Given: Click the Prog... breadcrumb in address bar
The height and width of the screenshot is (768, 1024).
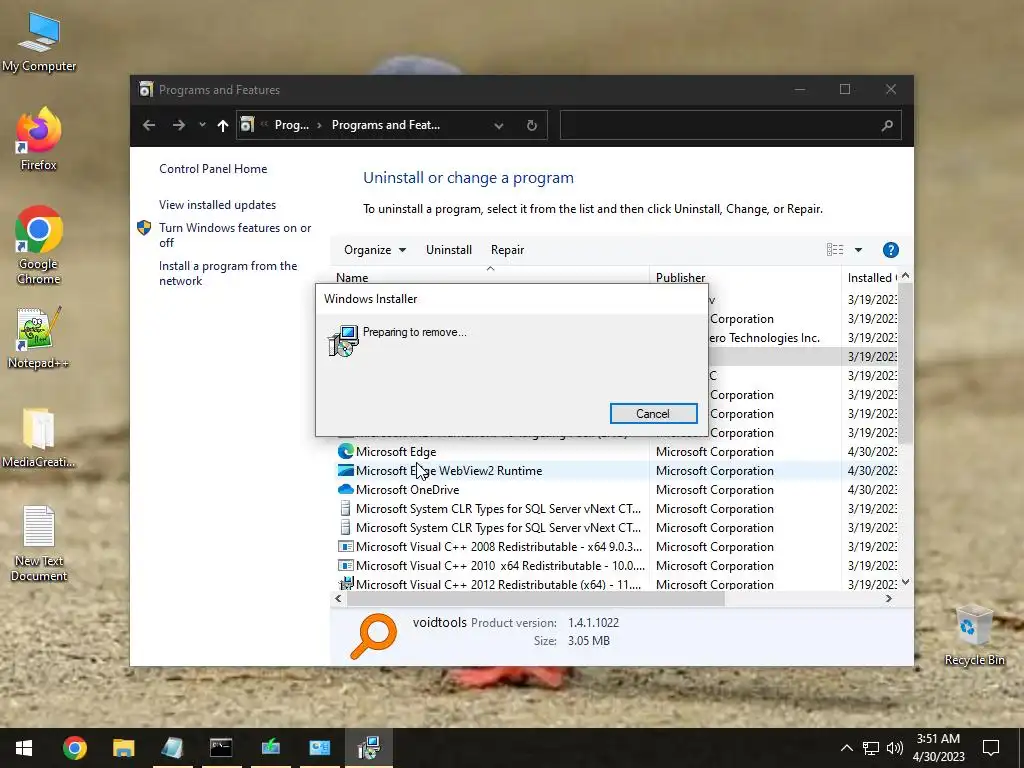Looking at the screenshot, I should (291, 125).
